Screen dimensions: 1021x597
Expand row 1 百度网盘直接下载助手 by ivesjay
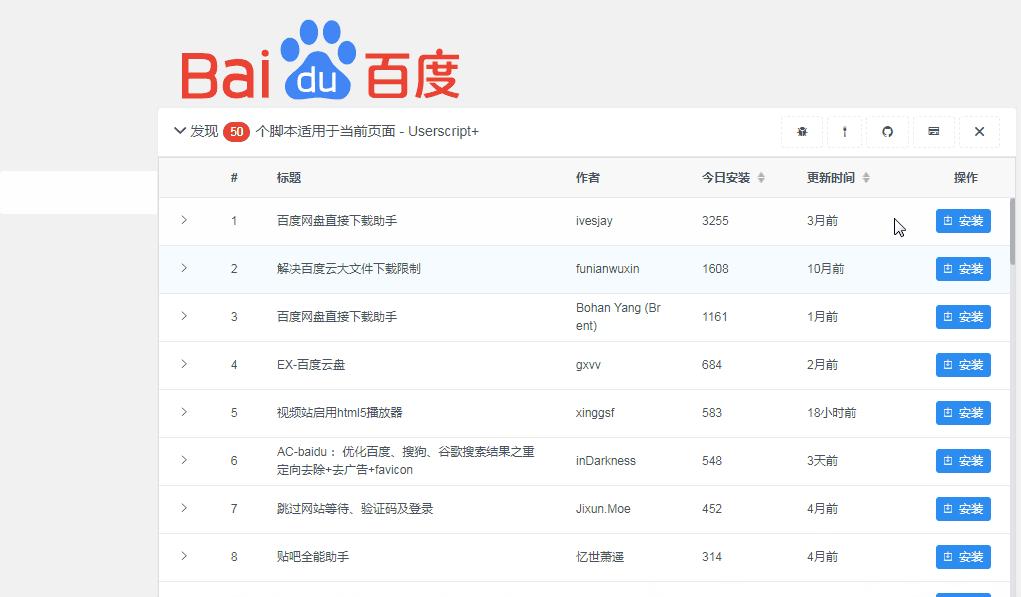point(184,220)
